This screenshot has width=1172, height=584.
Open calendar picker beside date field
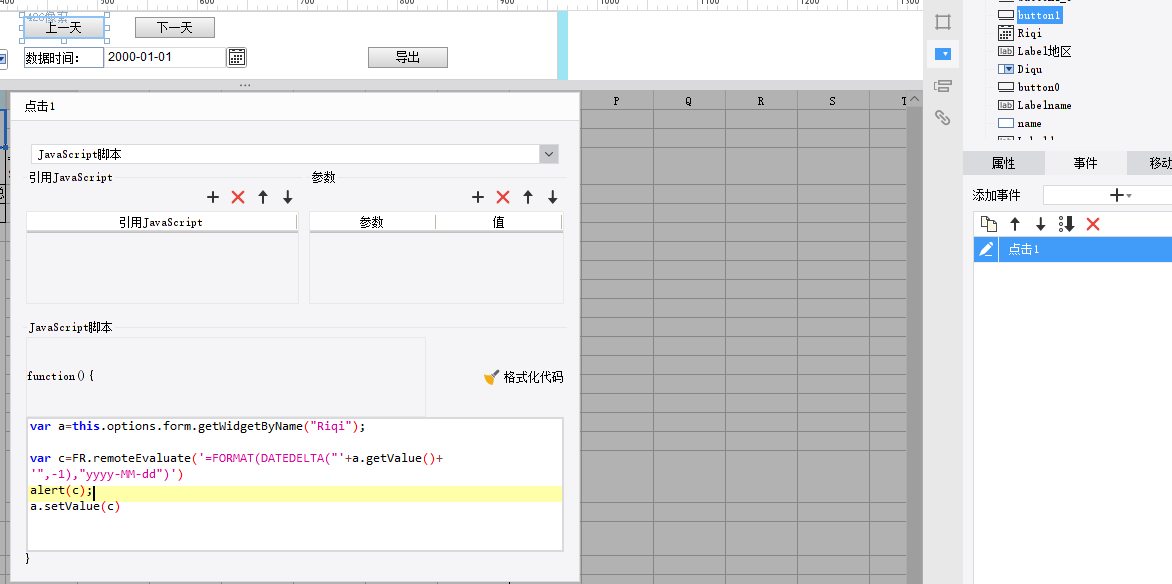pos(237,57)
